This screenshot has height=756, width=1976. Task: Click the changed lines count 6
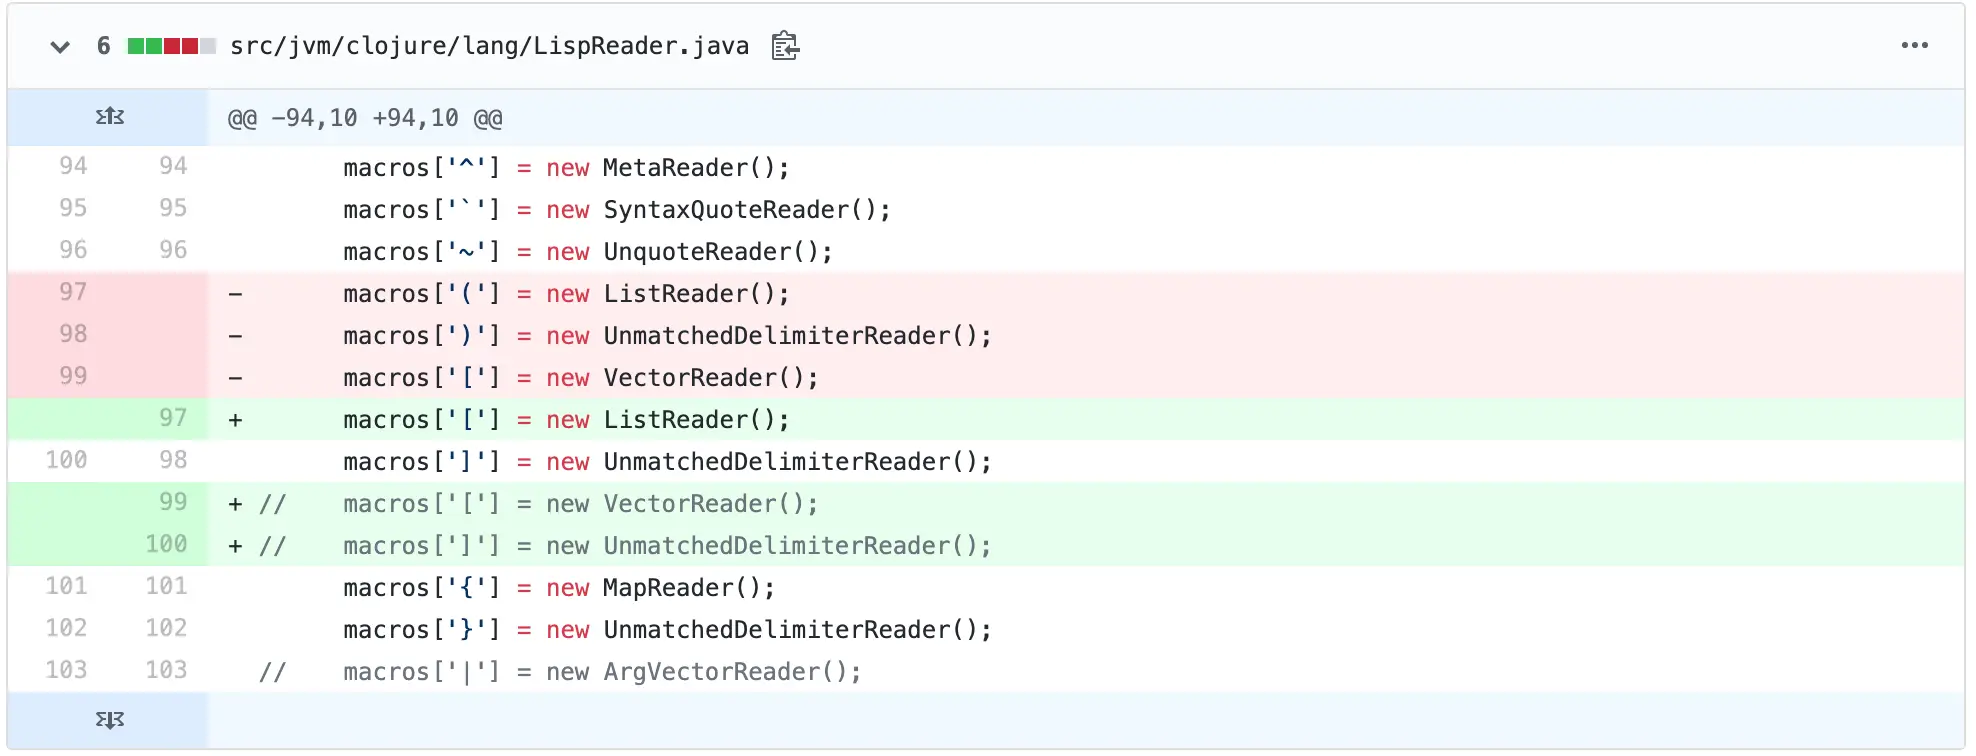click(103, 46)
